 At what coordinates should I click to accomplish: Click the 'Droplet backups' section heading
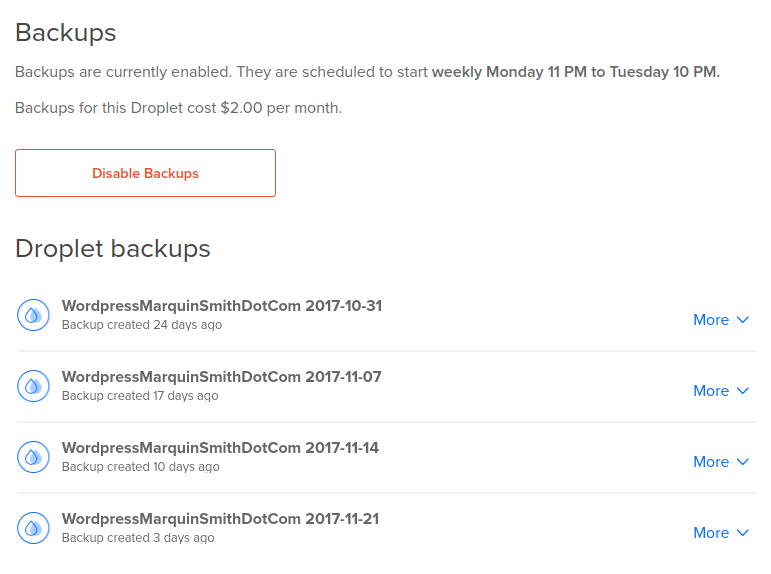pos(113,249)
